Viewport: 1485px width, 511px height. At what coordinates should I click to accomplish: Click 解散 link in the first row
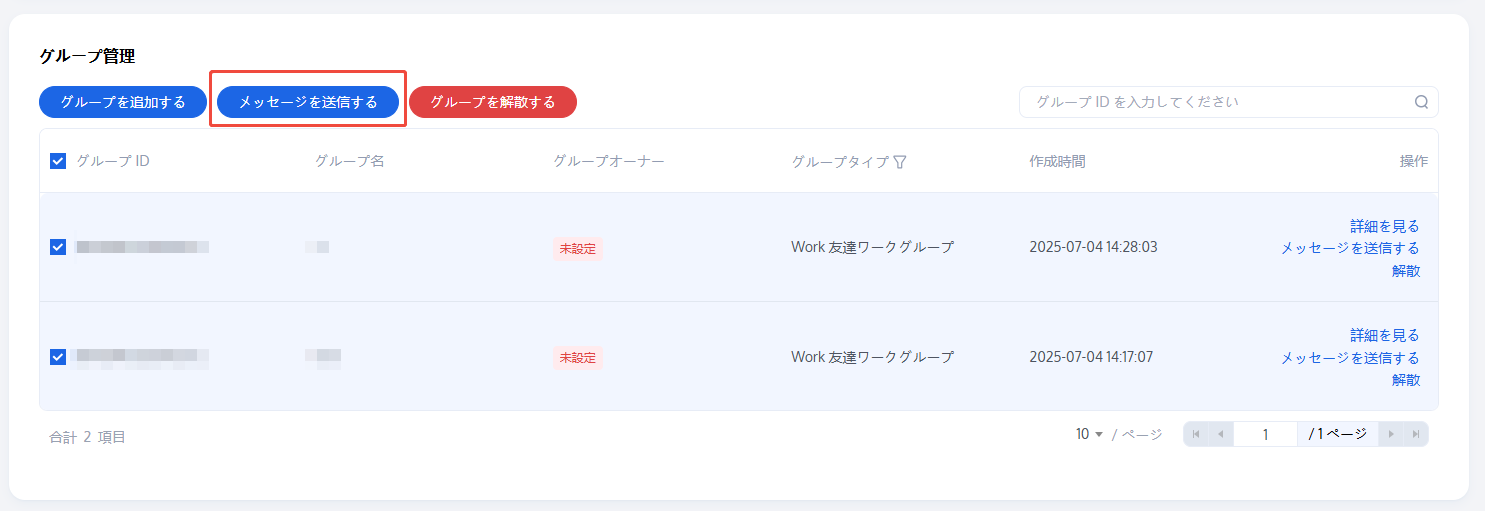coord(1405,270)
